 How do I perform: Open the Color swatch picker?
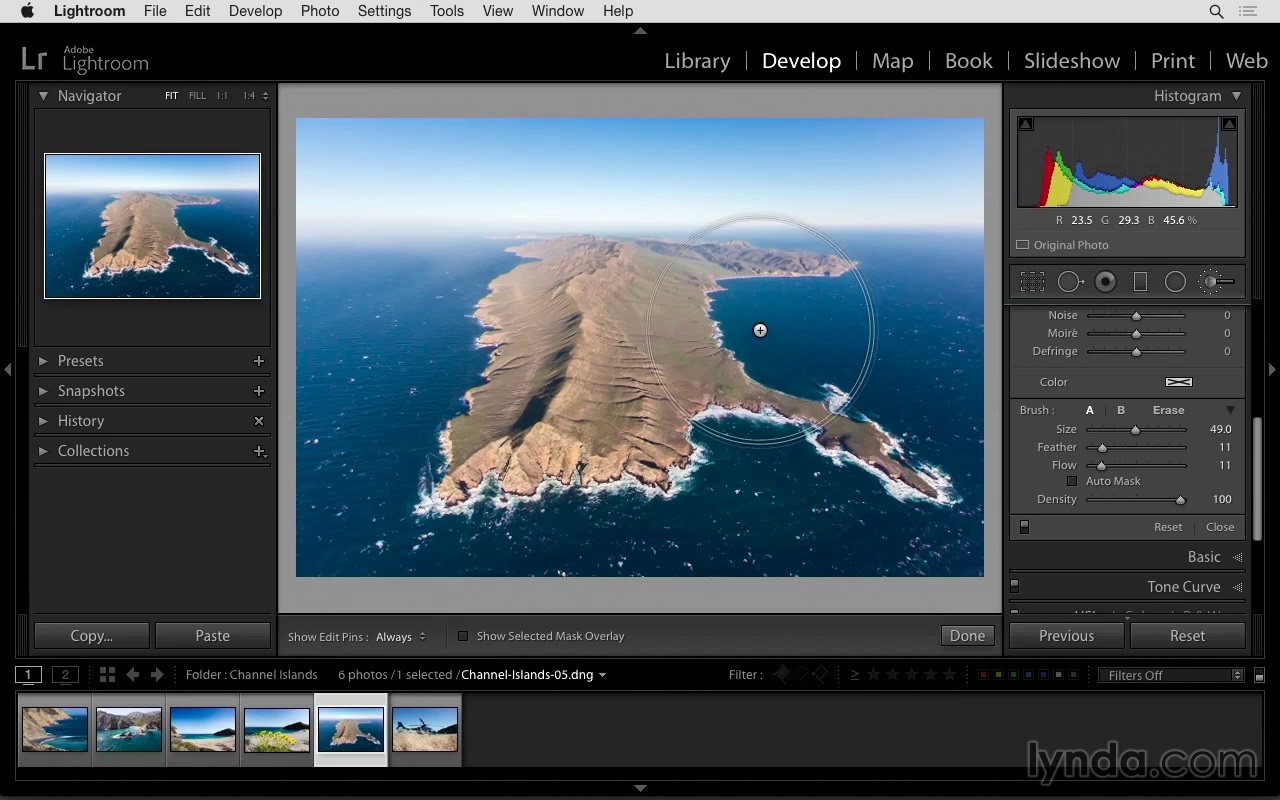click(x=1179, y=382)
